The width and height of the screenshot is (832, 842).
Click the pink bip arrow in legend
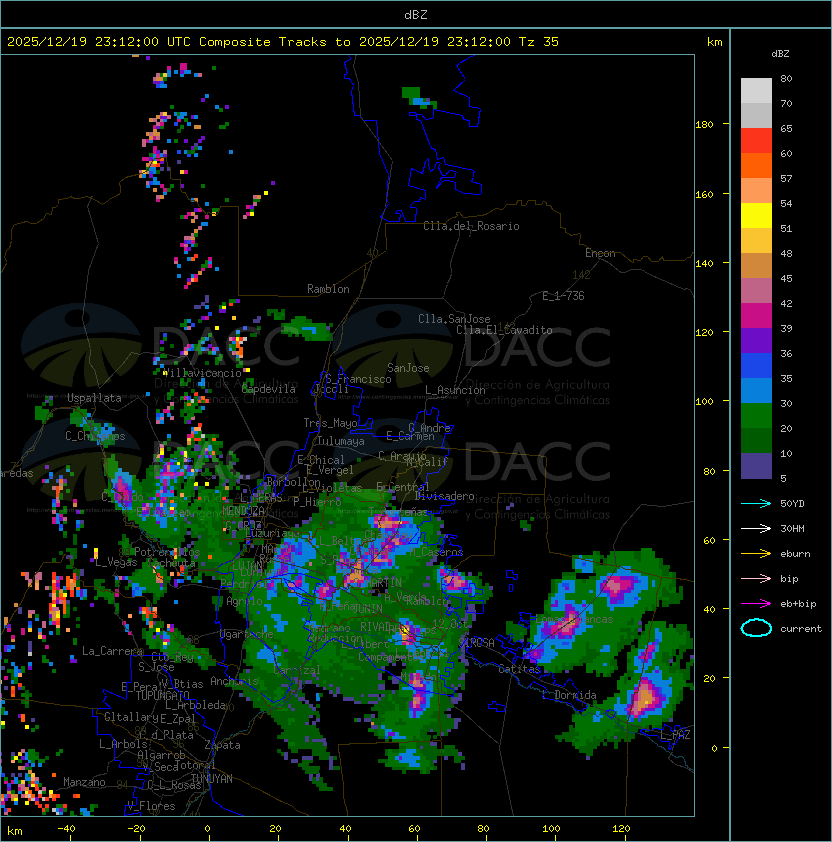(756, 579)
